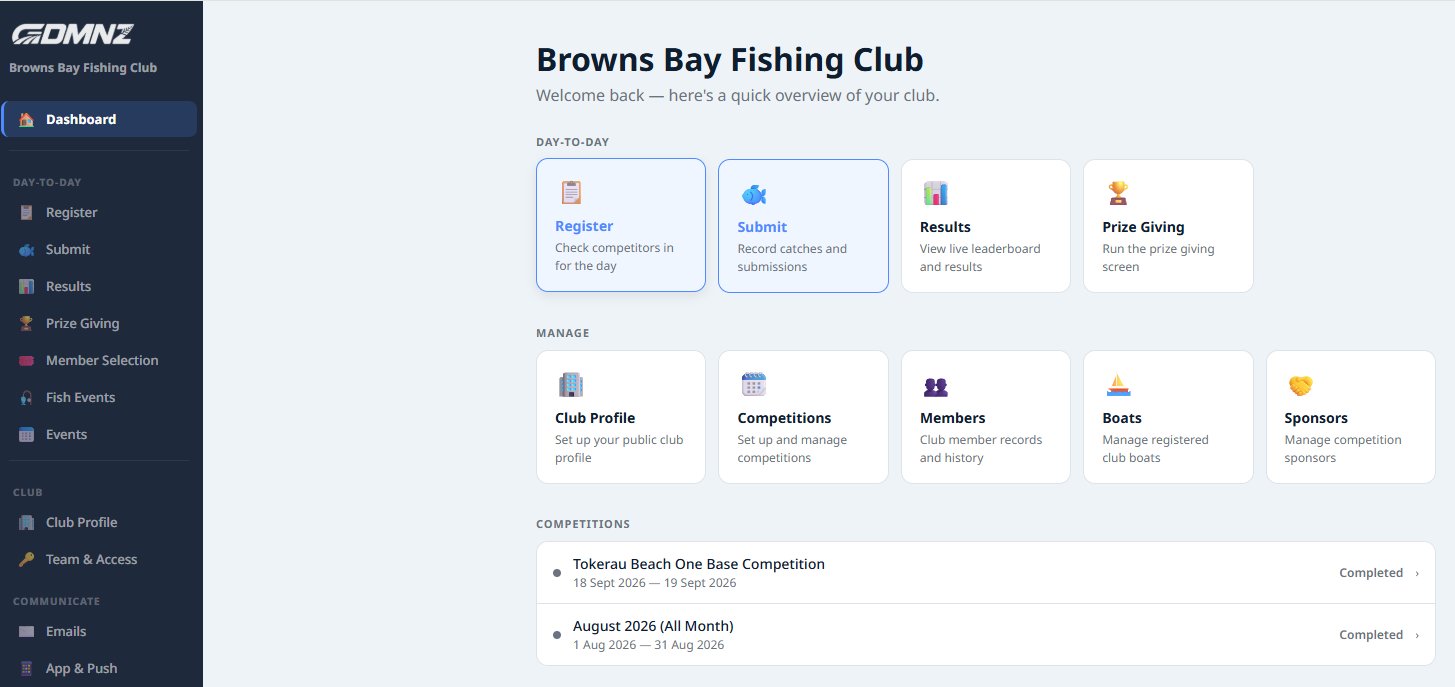Viewport: 1455px width, 687px height.
Task: Click status dot on August 2026 row
Action: coord(557,635)
